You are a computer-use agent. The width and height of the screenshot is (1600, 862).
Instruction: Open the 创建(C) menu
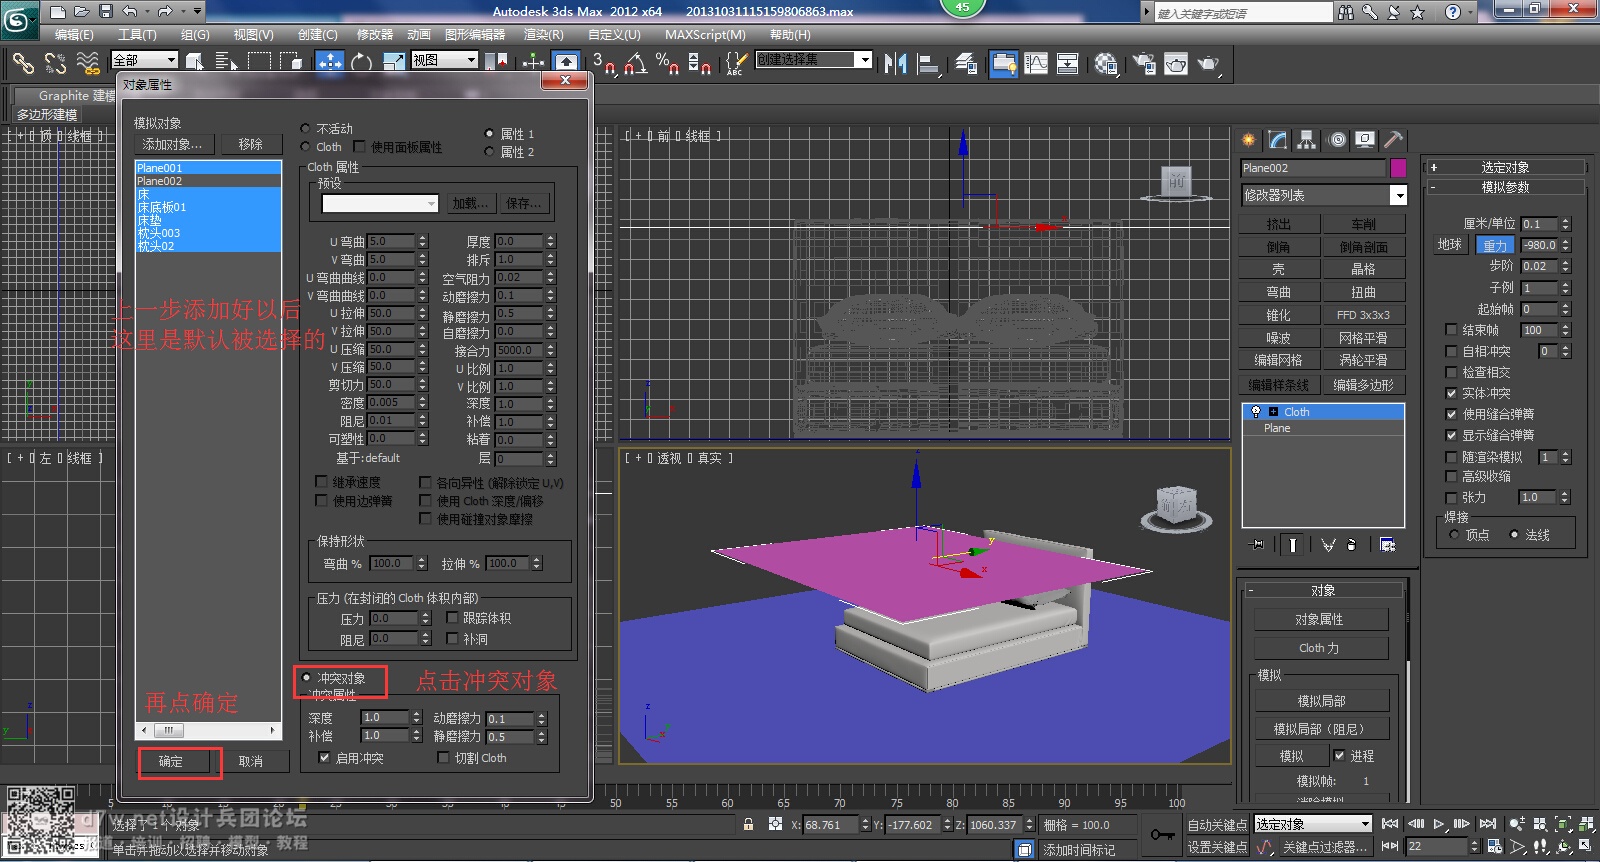coord(317,34)
